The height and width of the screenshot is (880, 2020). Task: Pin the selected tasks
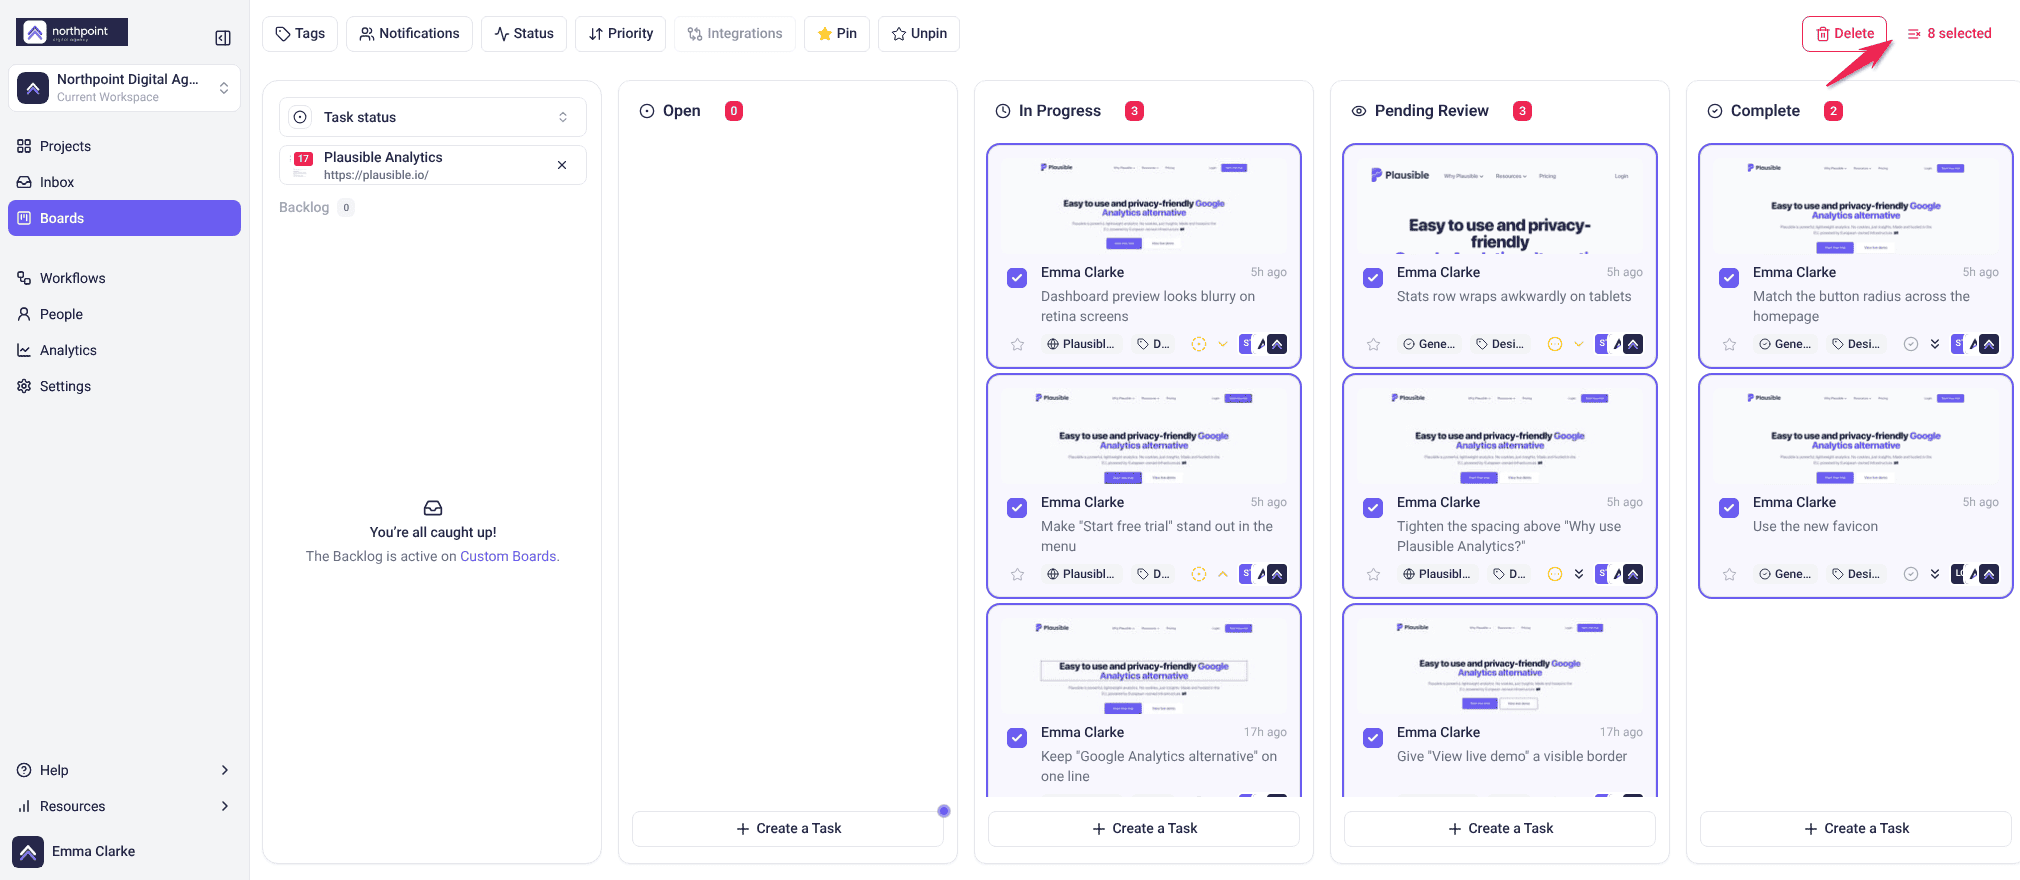tap(837, 33)
